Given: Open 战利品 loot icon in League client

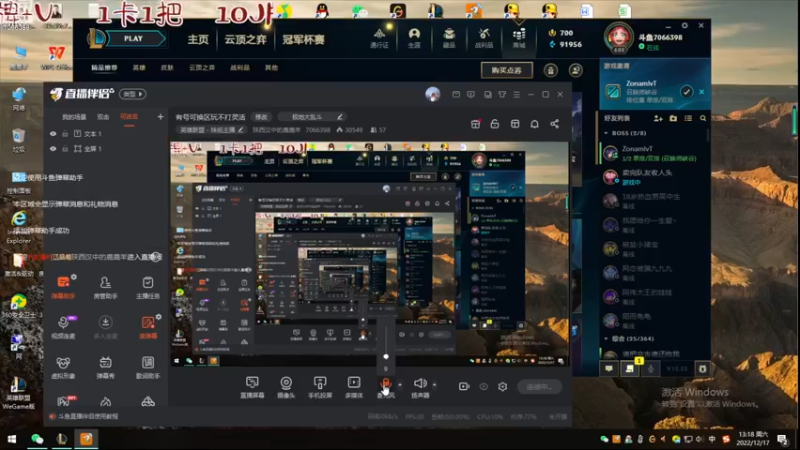Looking at the screenshot, I should click(484, 38).
